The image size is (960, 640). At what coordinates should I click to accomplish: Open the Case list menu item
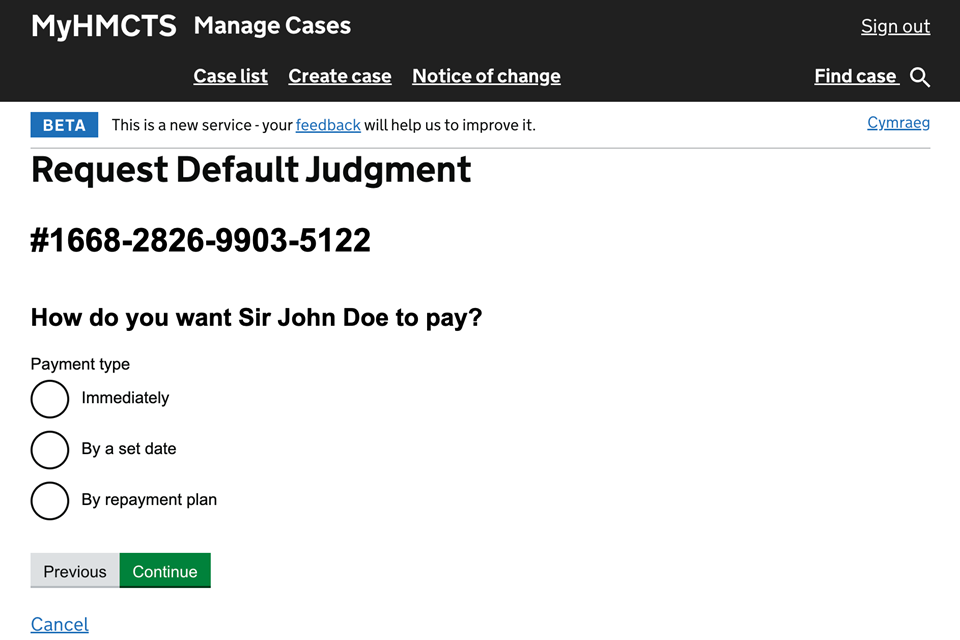(230, 76)
